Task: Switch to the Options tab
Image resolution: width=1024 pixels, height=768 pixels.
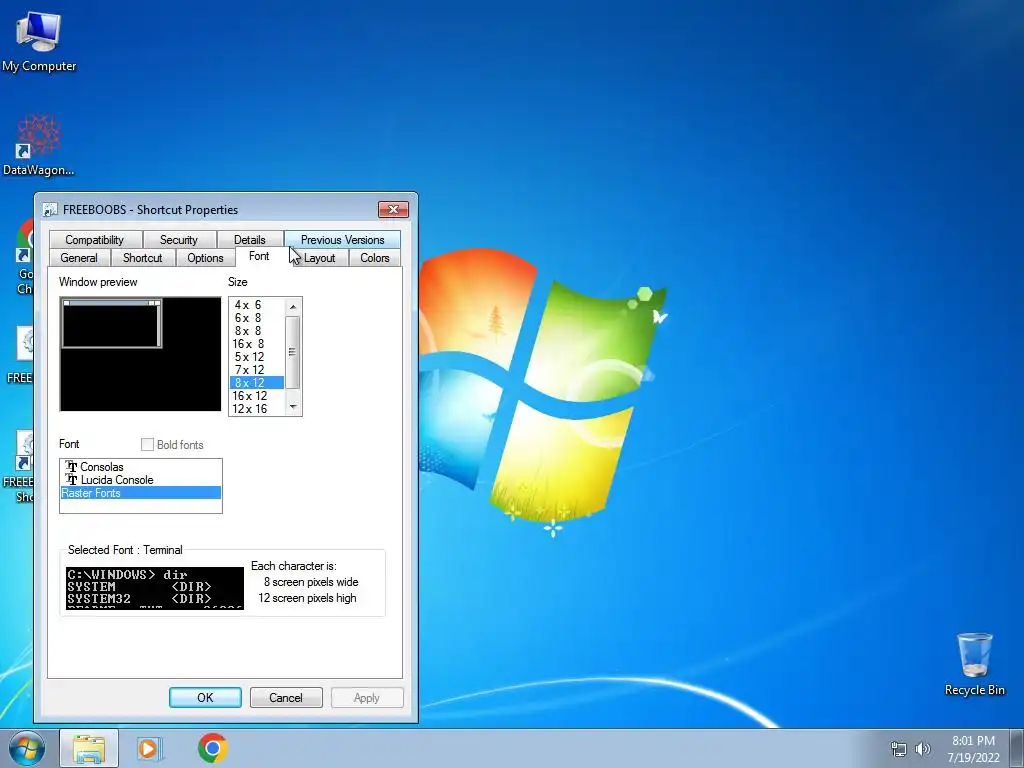Action: click(205, 258)
